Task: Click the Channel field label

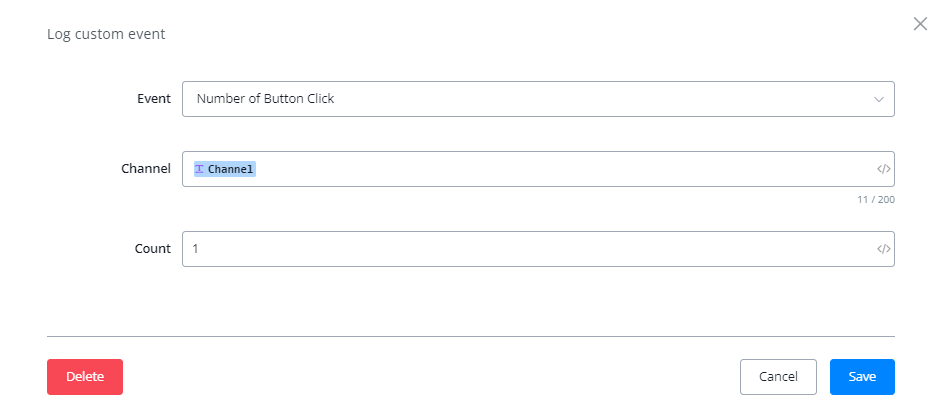Action: click(145, 169)
